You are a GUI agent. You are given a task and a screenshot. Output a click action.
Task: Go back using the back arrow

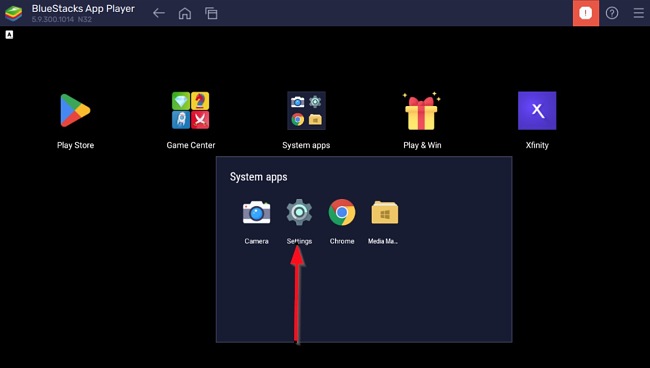click(159, 13)
